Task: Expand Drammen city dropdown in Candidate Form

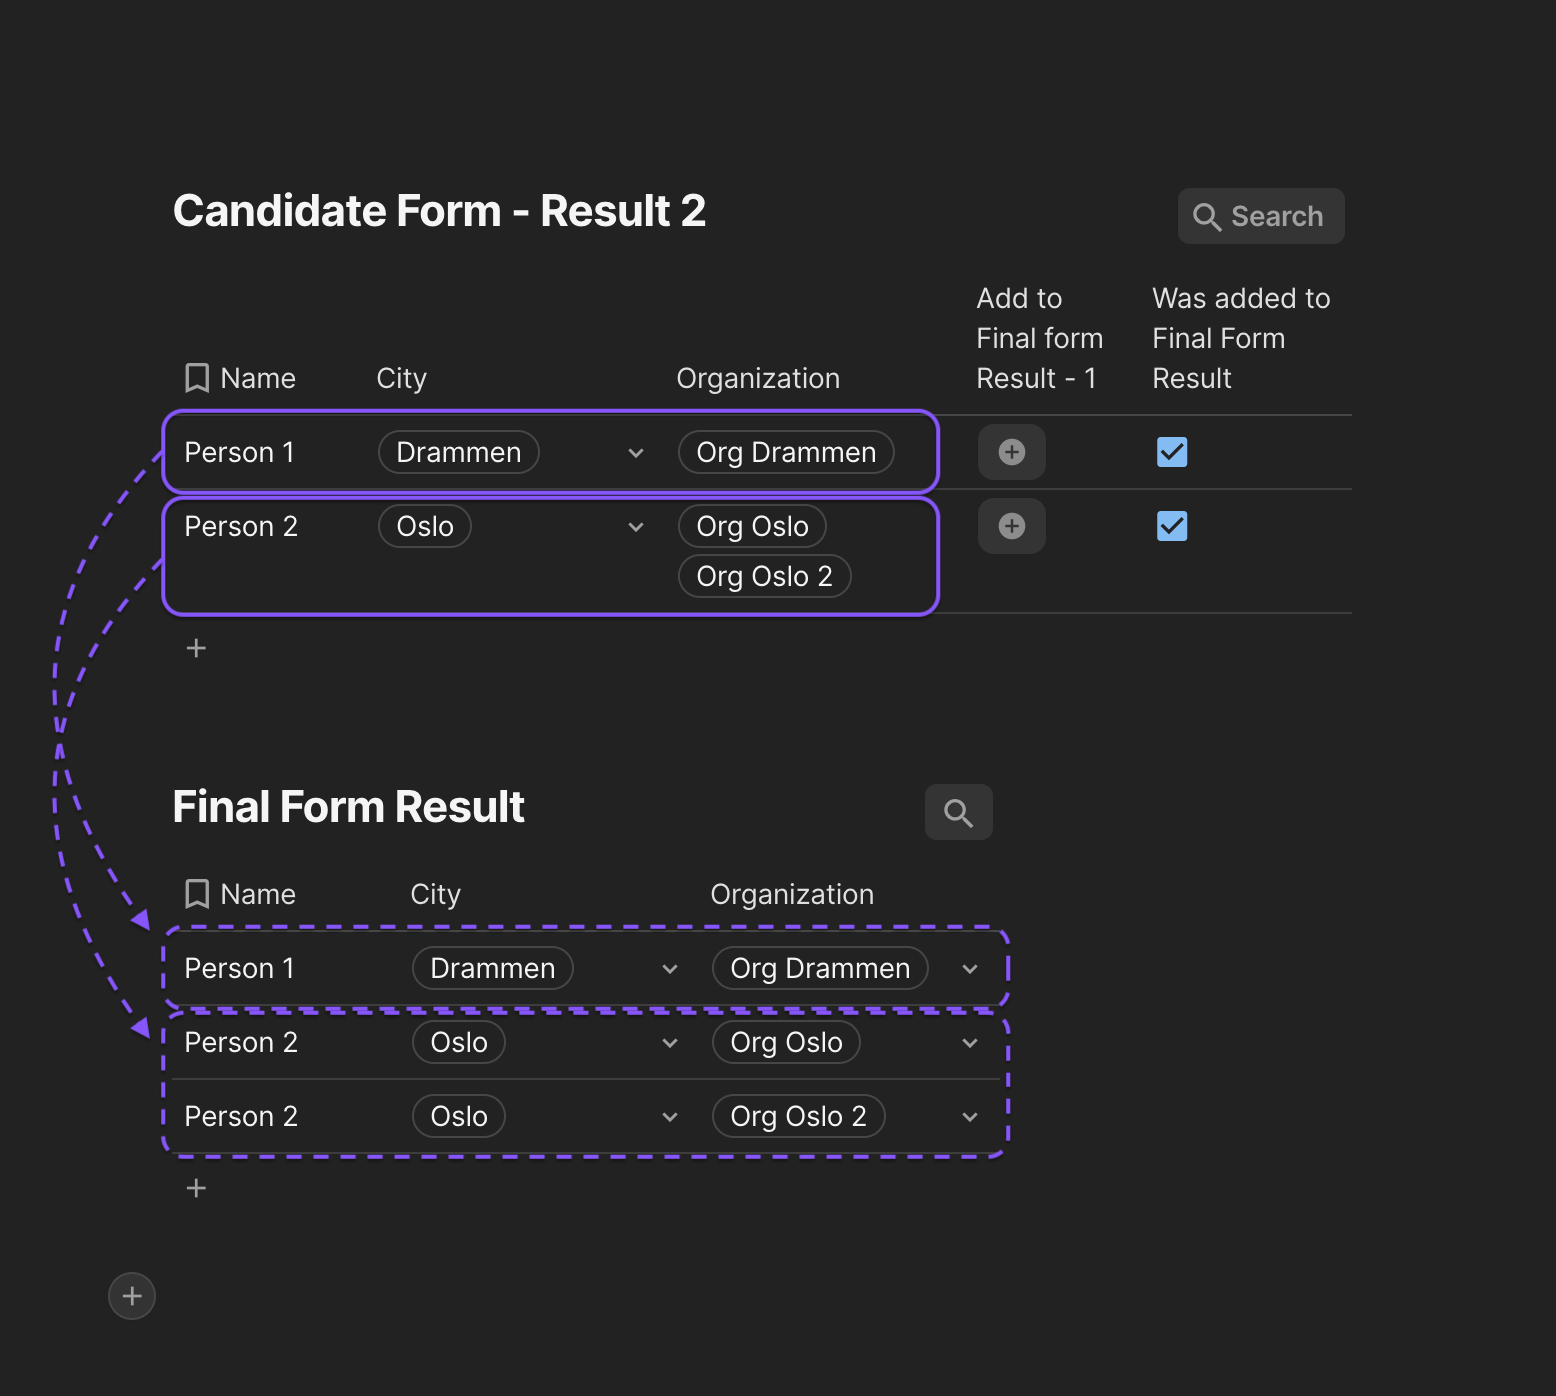Action: point(636,453)
